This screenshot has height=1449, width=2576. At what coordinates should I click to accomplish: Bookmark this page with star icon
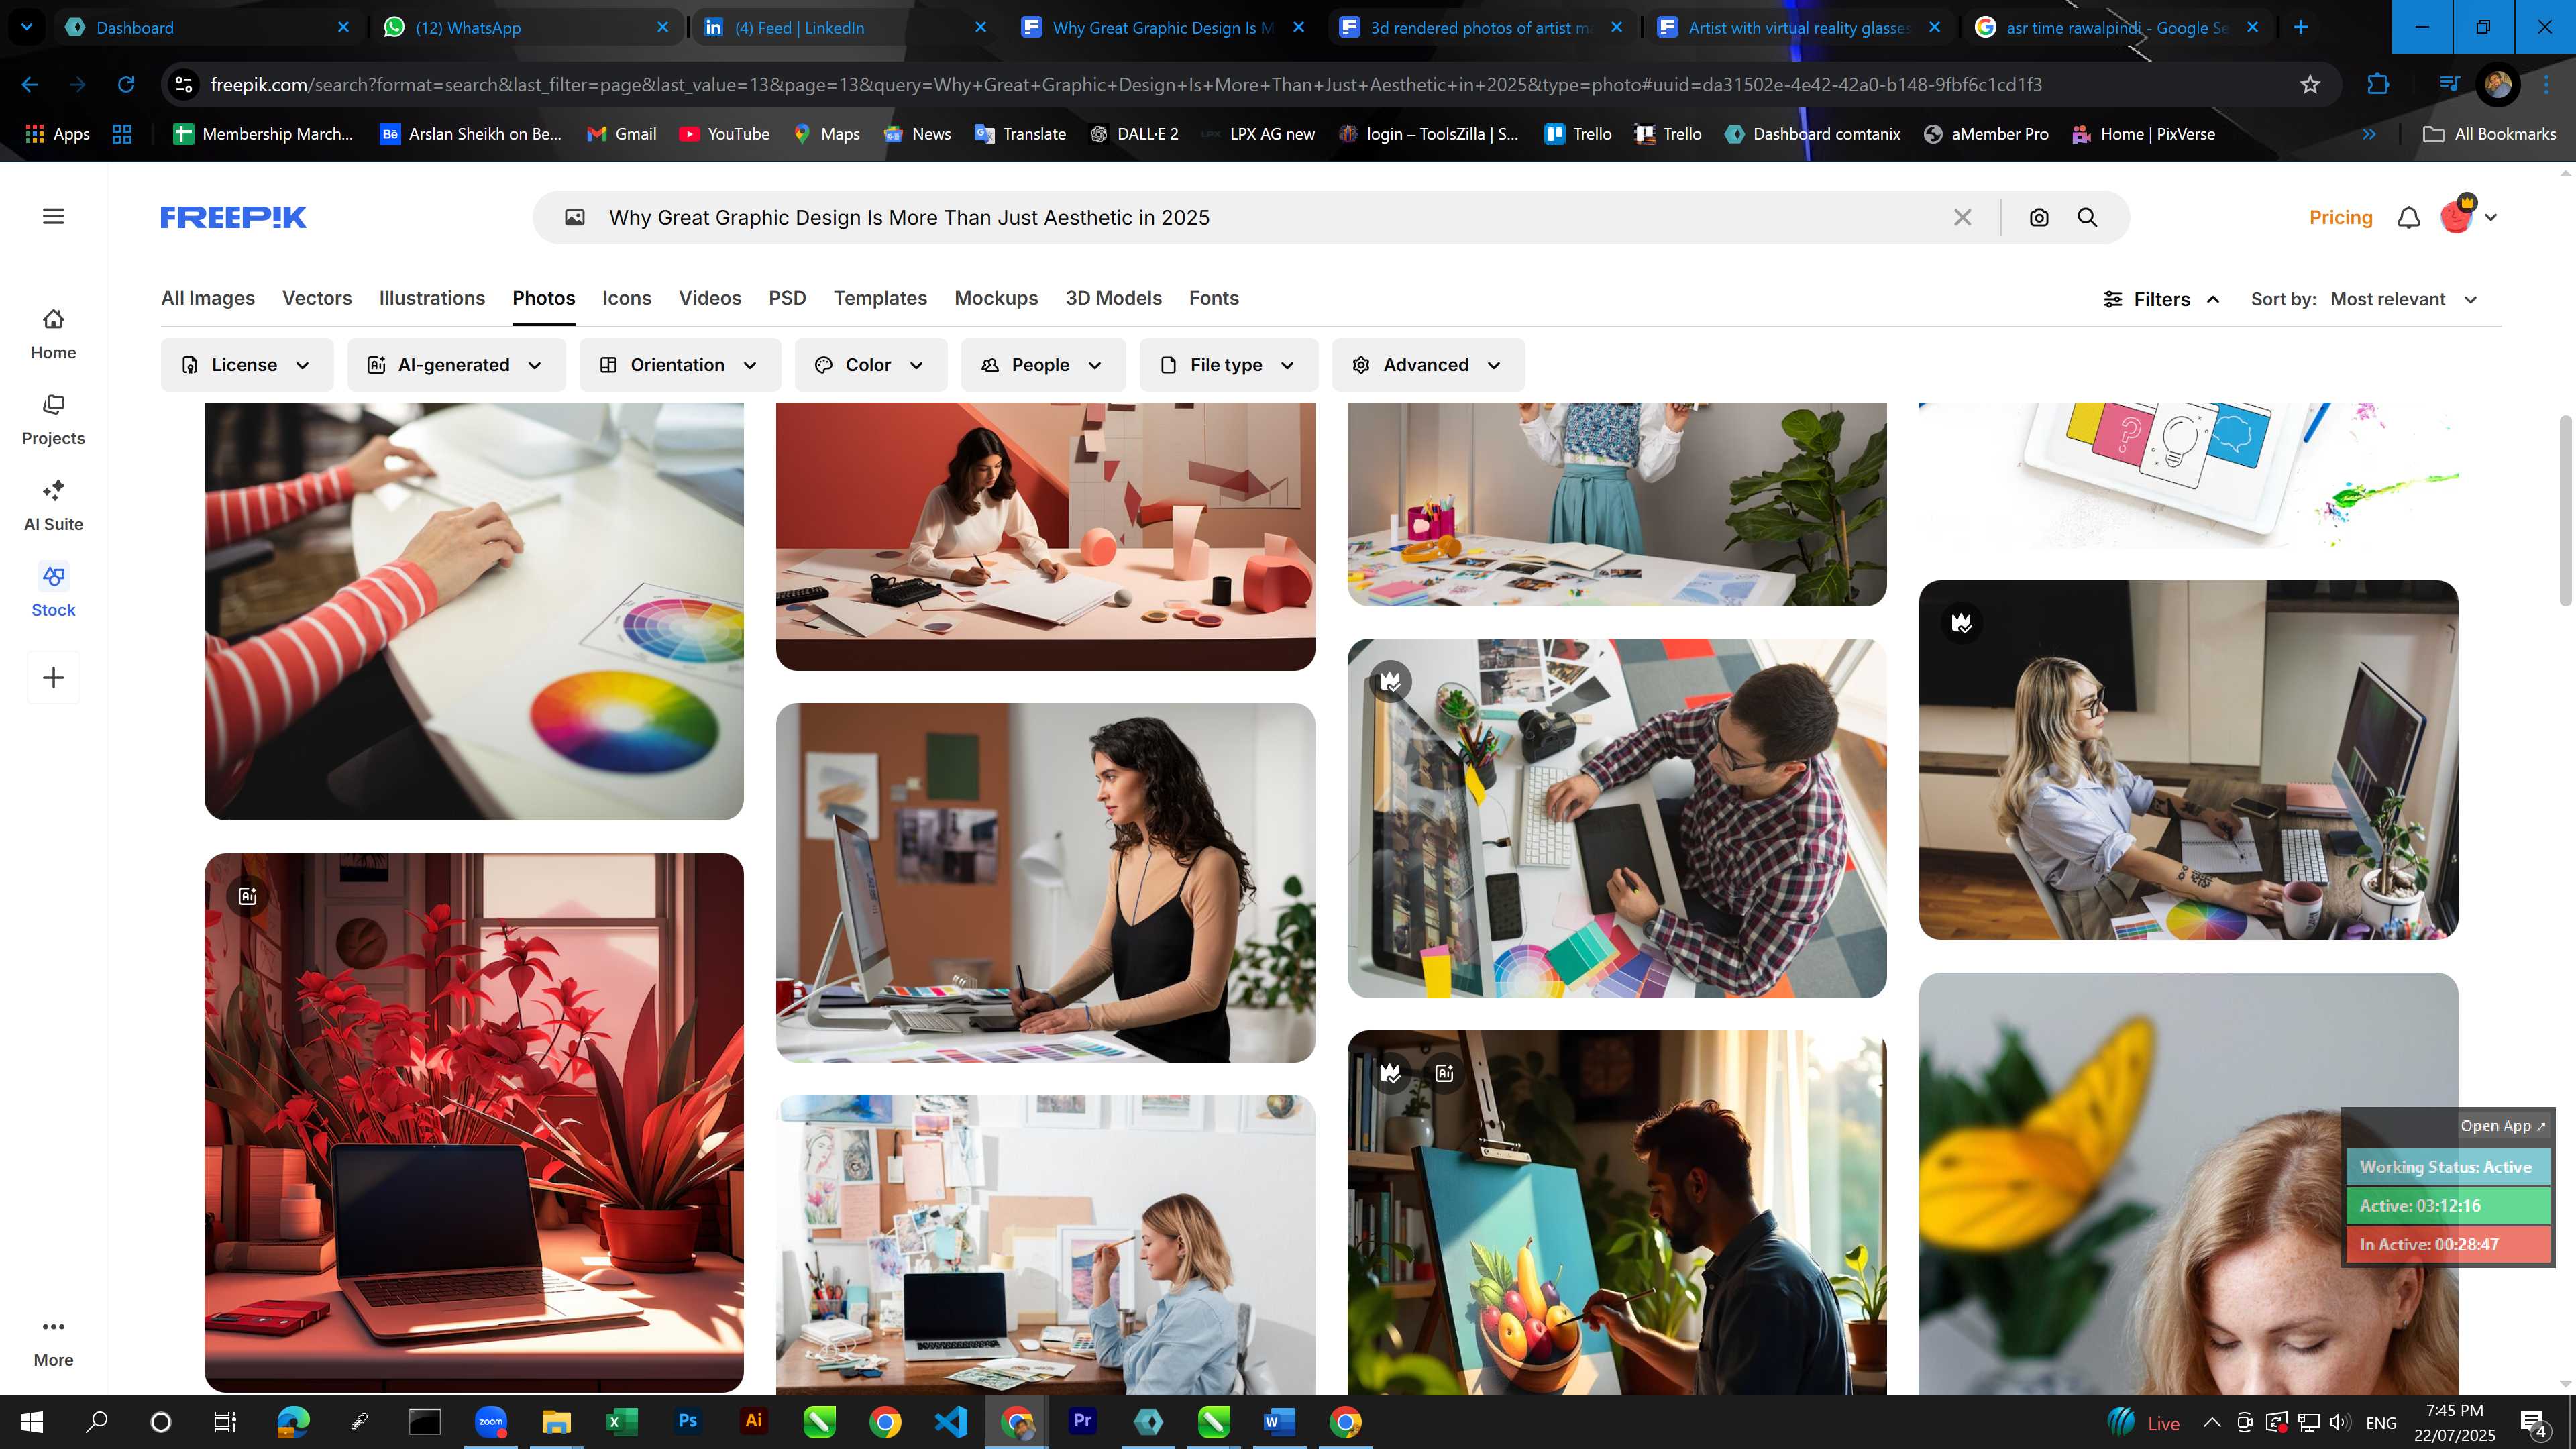(x=2310, y=84)
